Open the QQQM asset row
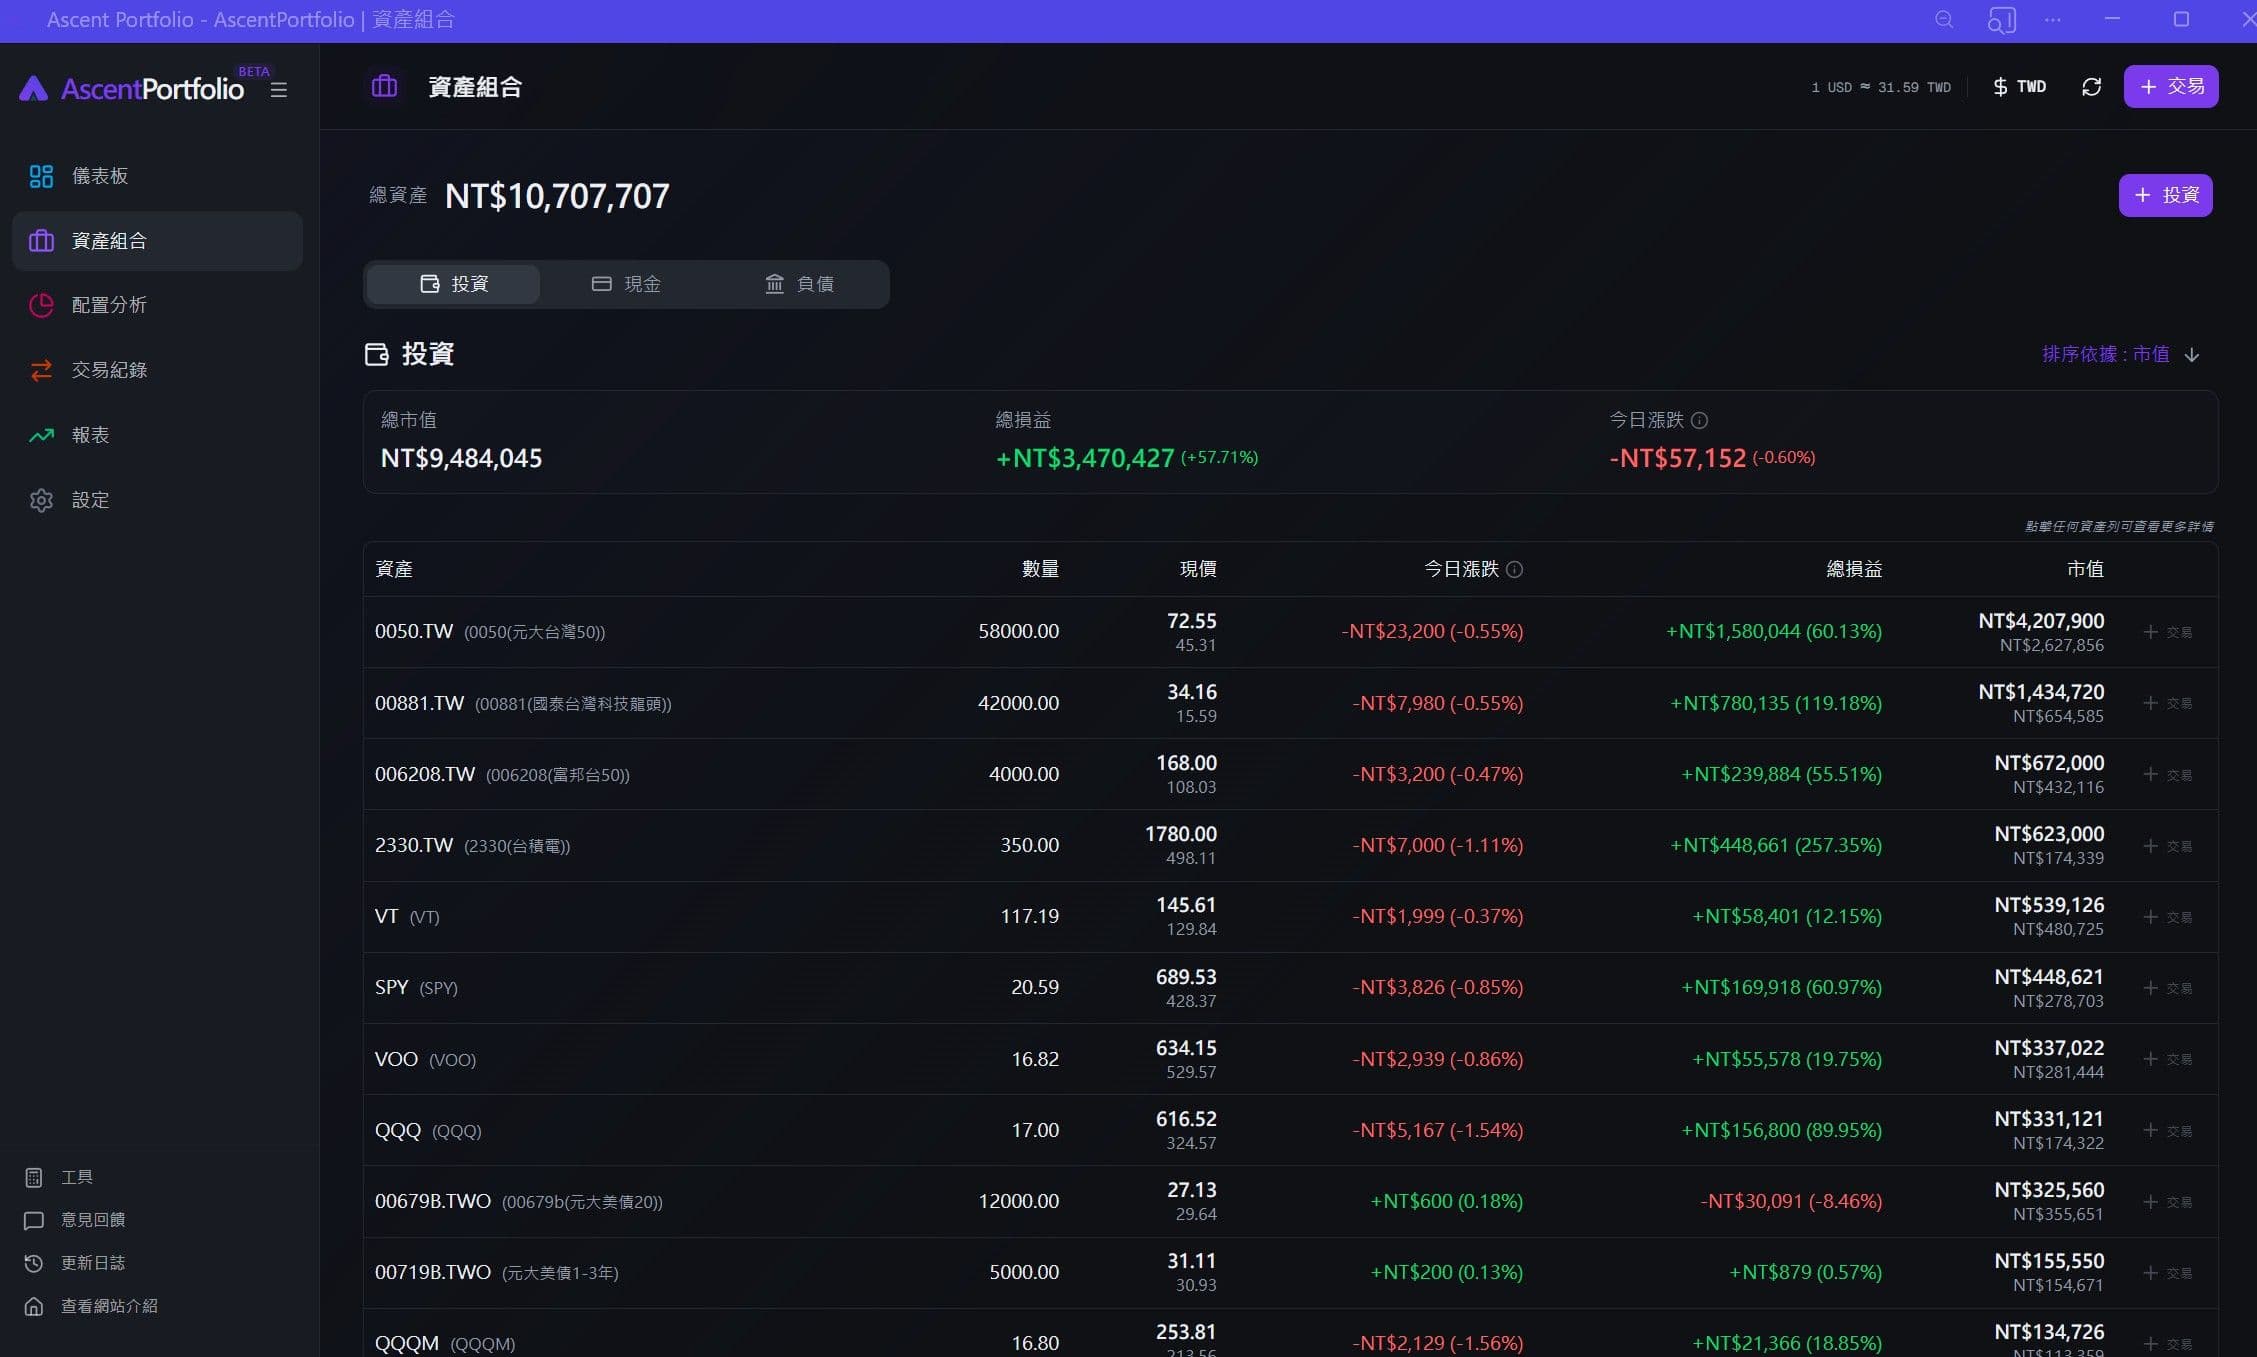 (x=1290, y=1334)
